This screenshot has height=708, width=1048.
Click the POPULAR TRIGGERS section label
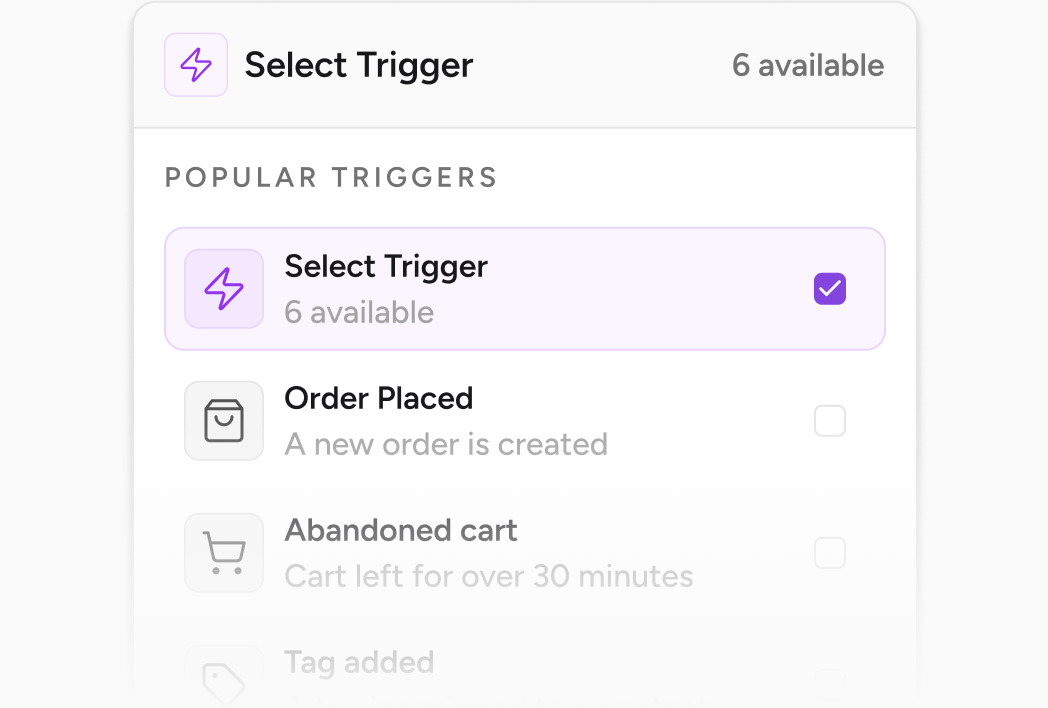[331, 177]
